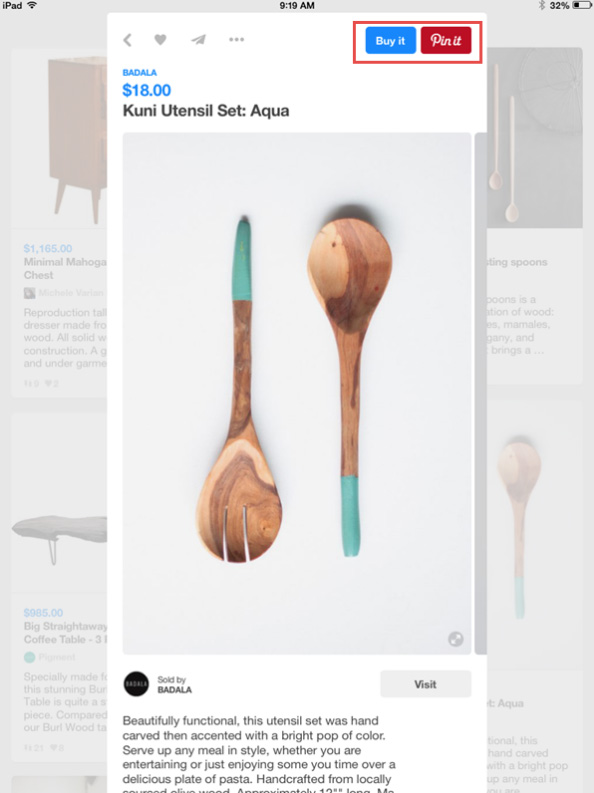Like the pin with heart icon
The height and width of the screenshot is (793, 594).
pos(160,39)
